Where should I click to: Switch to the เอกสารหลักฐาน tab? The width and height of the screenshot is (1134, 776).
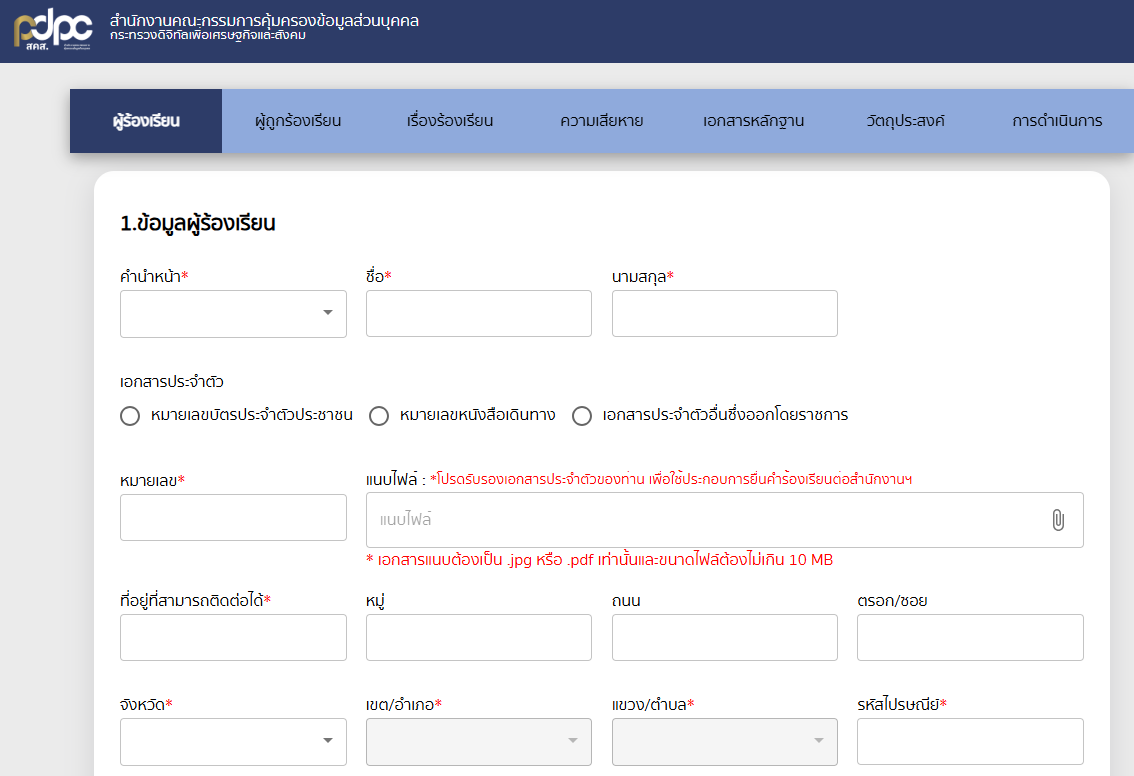753,121
